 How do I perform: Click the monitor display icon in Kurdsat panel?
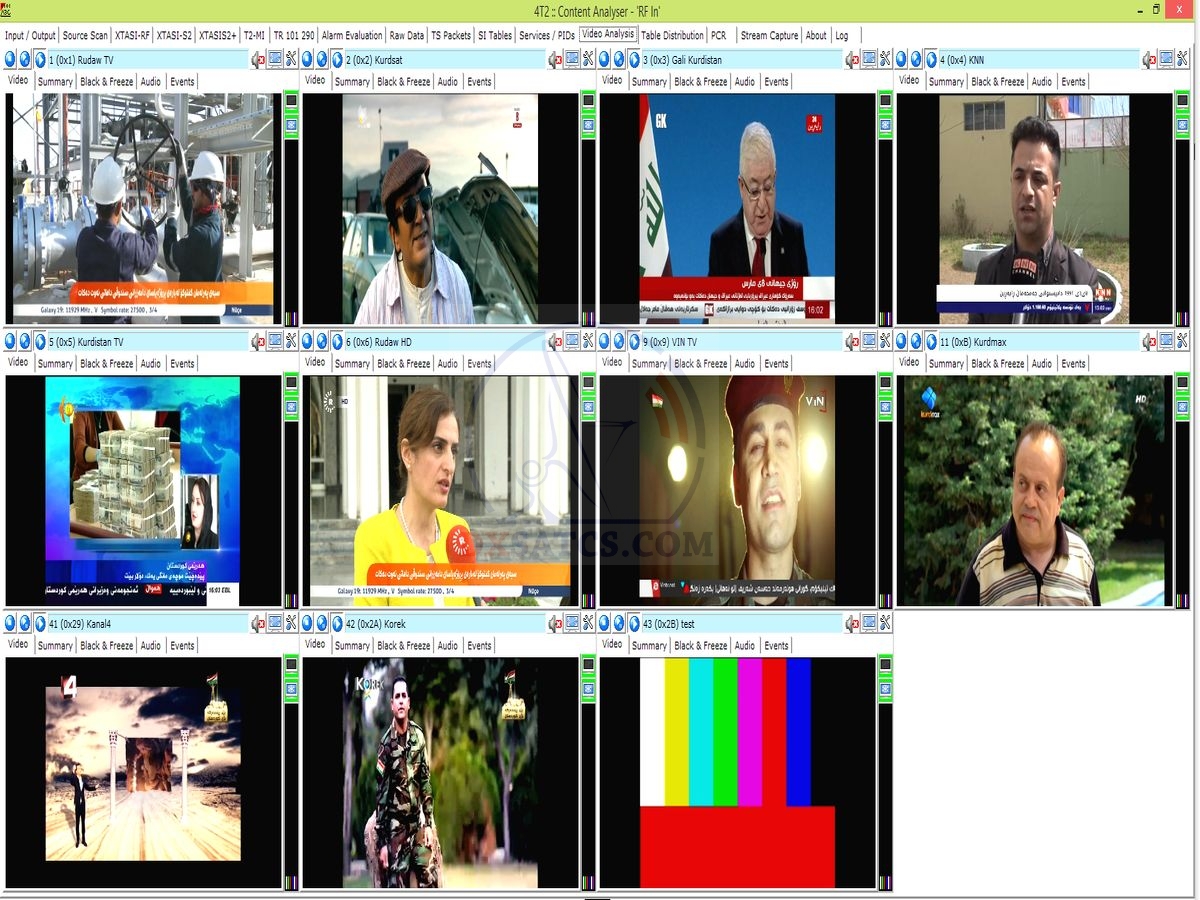(572, 60)
